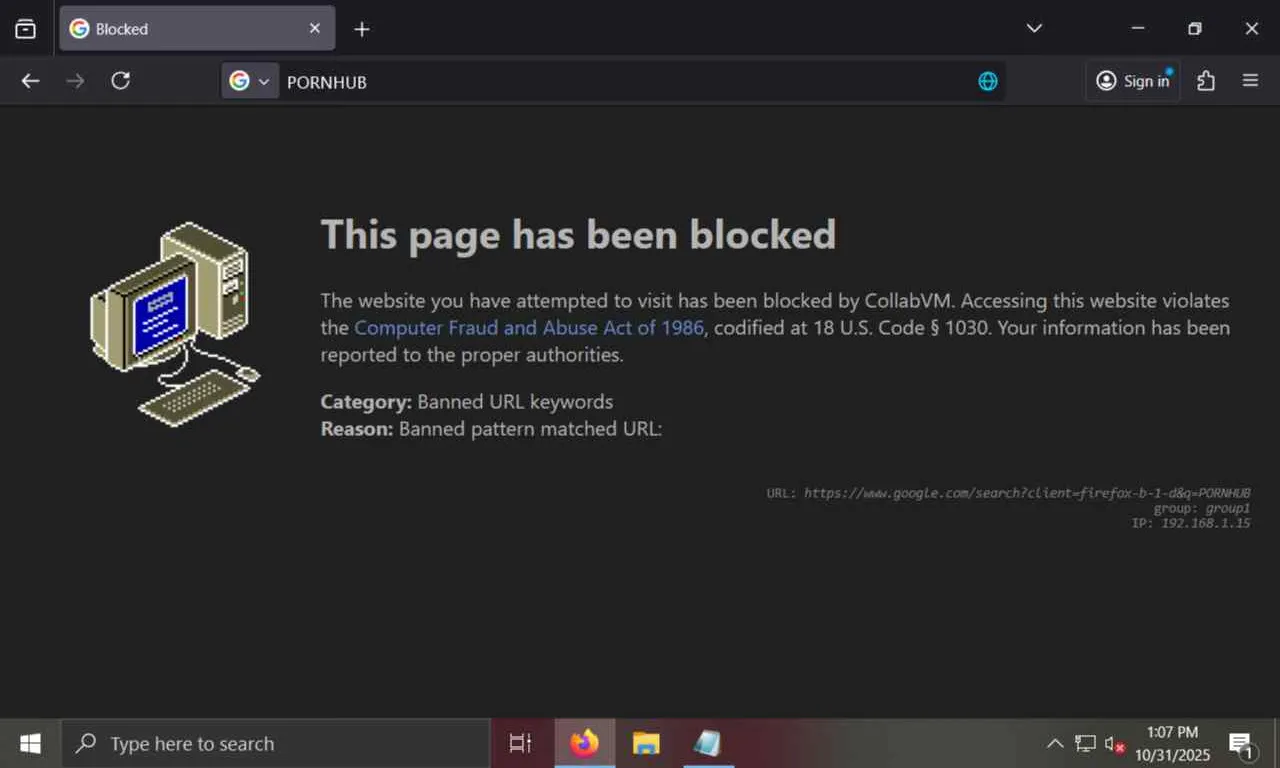1280x768 pixels.
Task: Click the 'Category: Banned URL keywords' line
Action: click(467, 402)
